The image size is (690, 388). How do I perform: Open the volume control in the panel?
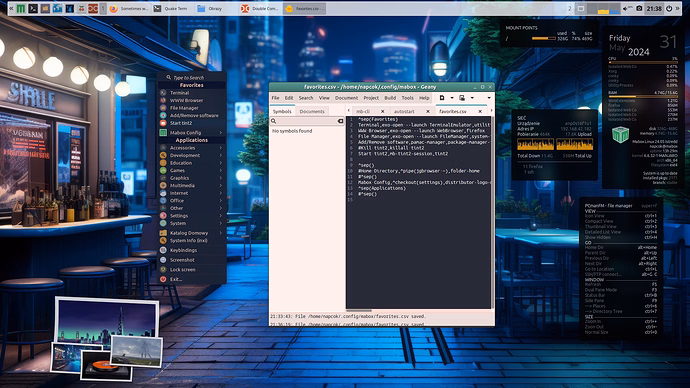tap(627, 8)
